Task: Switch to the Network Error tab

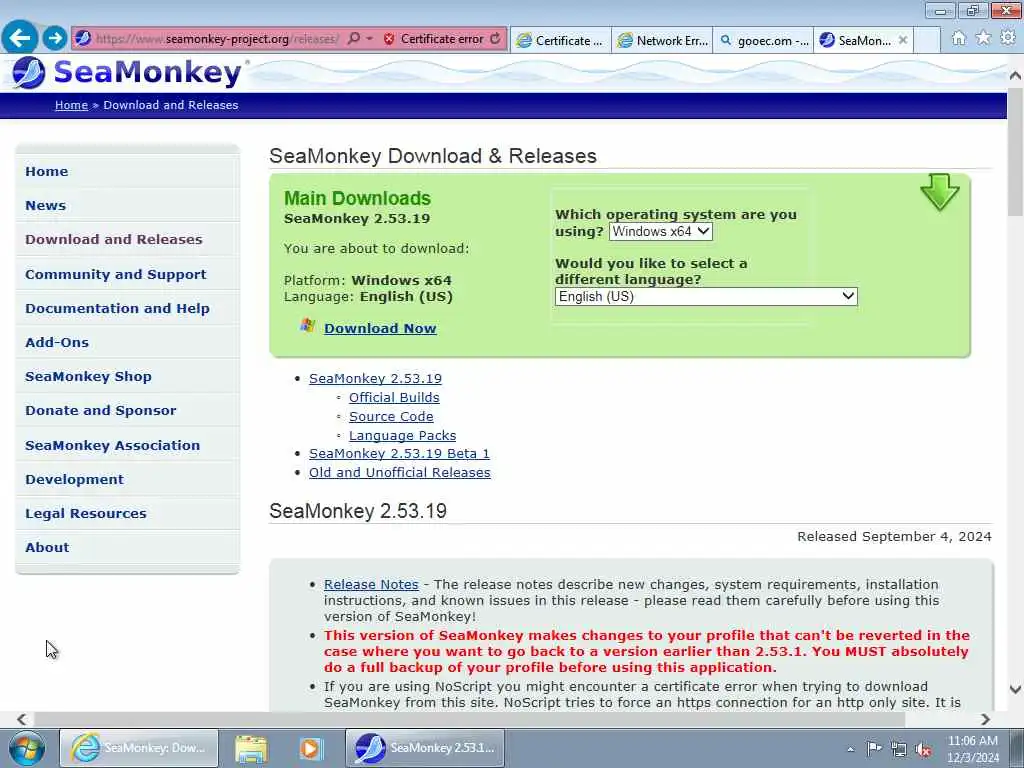Action: tap(663, 40)
